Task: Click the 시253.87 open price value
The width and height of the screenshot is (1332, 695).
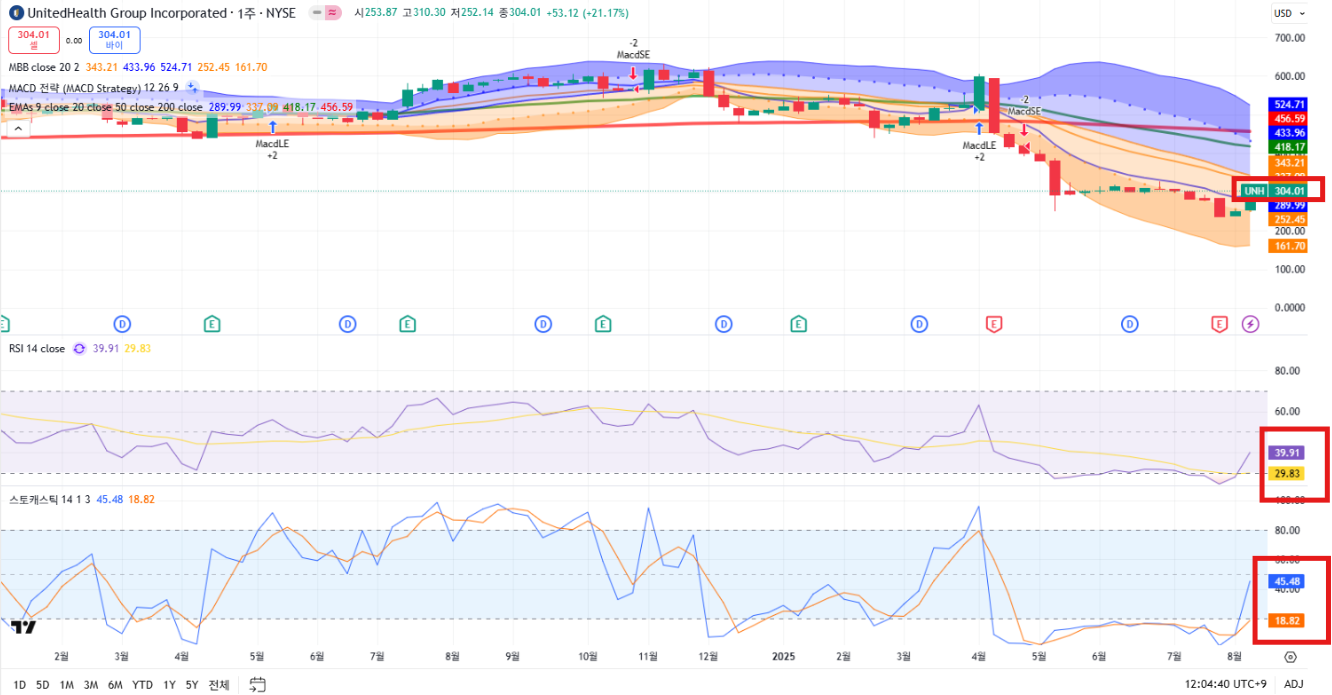Action: click(376, 13)
